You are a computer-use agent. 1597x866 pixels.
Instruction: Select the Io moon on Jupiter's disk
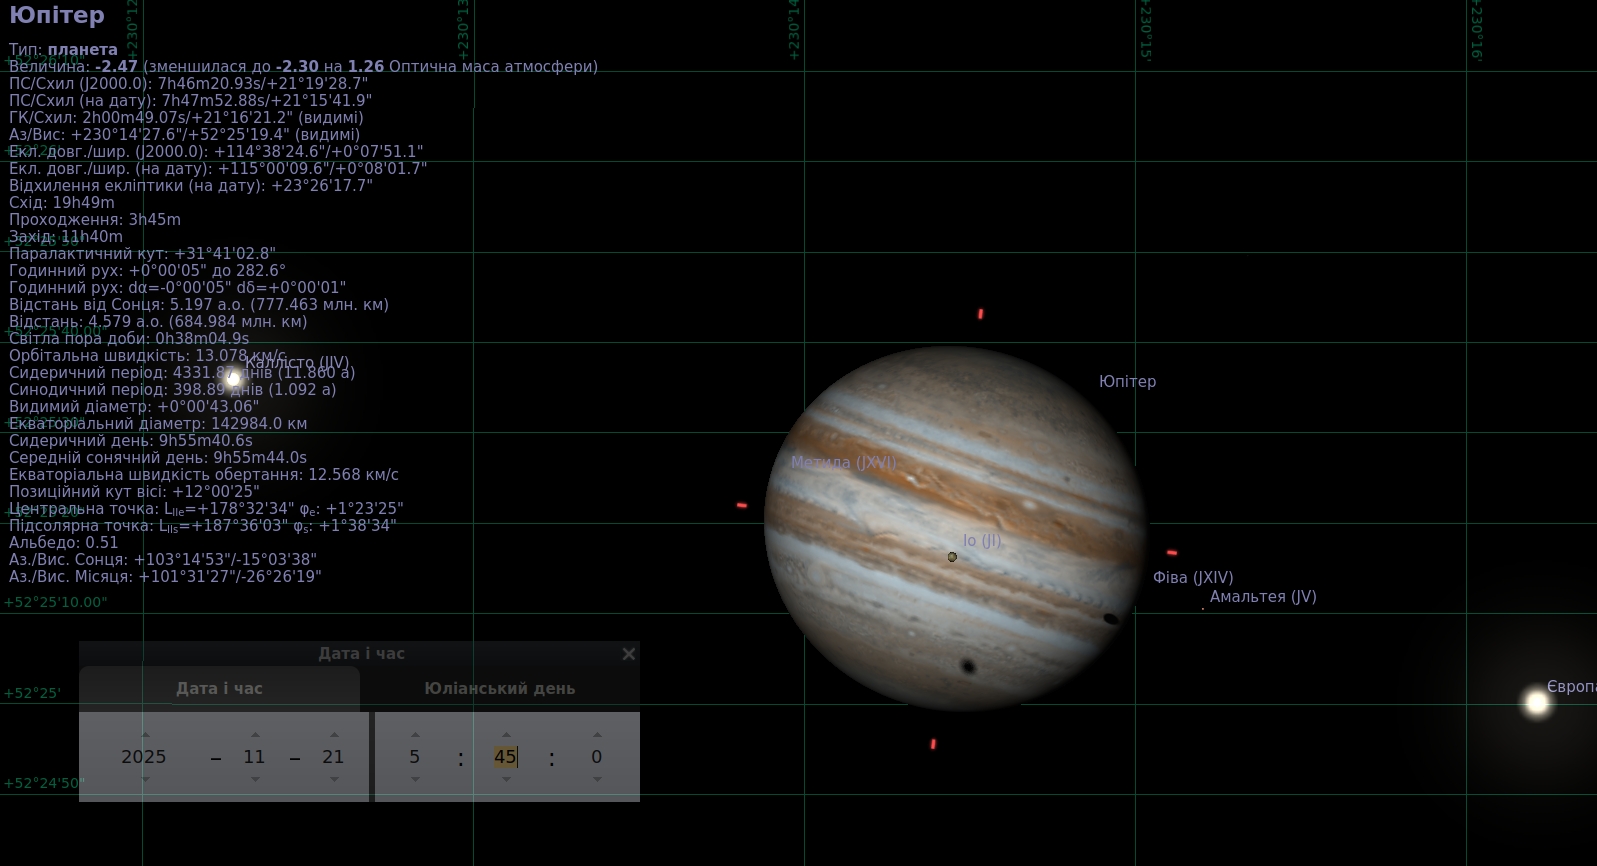tap(952, 557)
